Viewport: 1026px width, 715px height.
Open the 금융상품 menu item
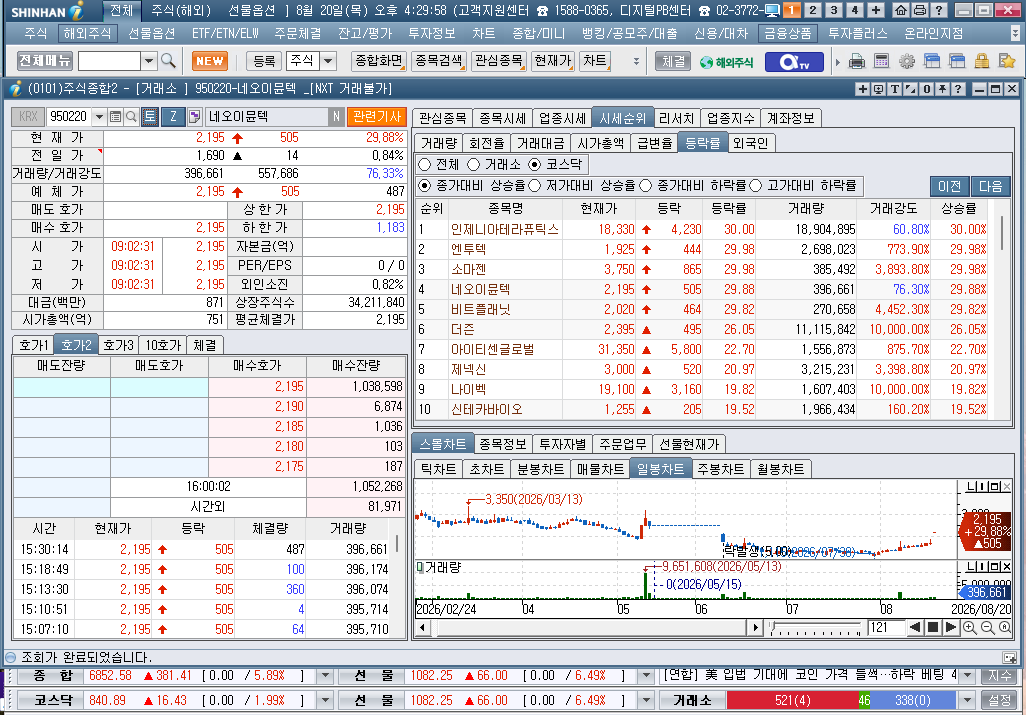788,33
